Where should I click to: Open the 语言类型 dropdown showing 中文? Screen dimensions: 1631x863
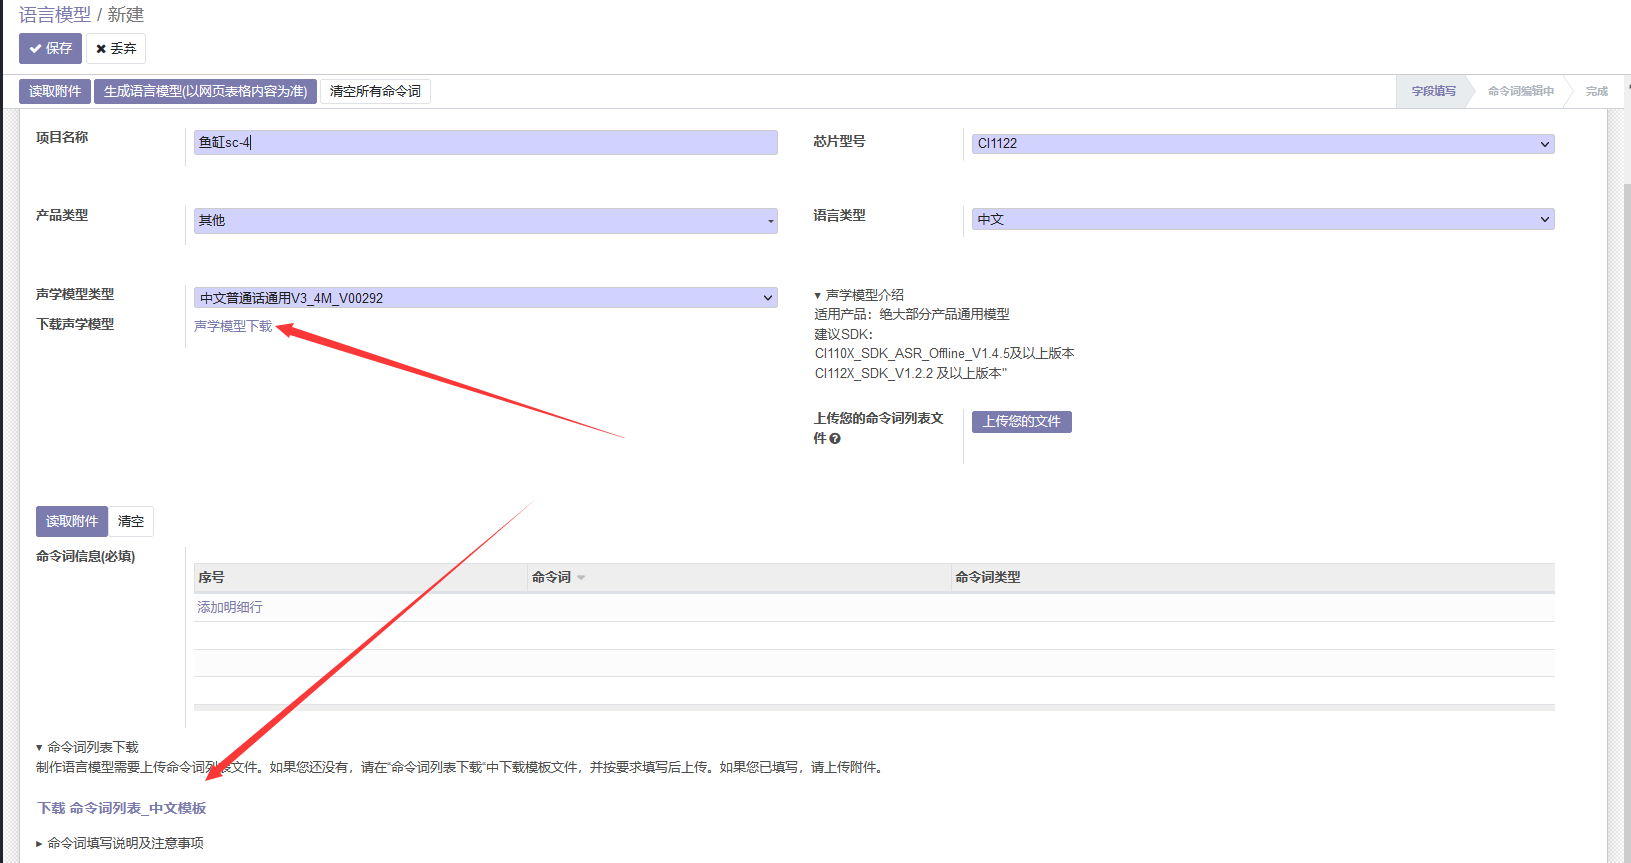[x=1262, y=219]
